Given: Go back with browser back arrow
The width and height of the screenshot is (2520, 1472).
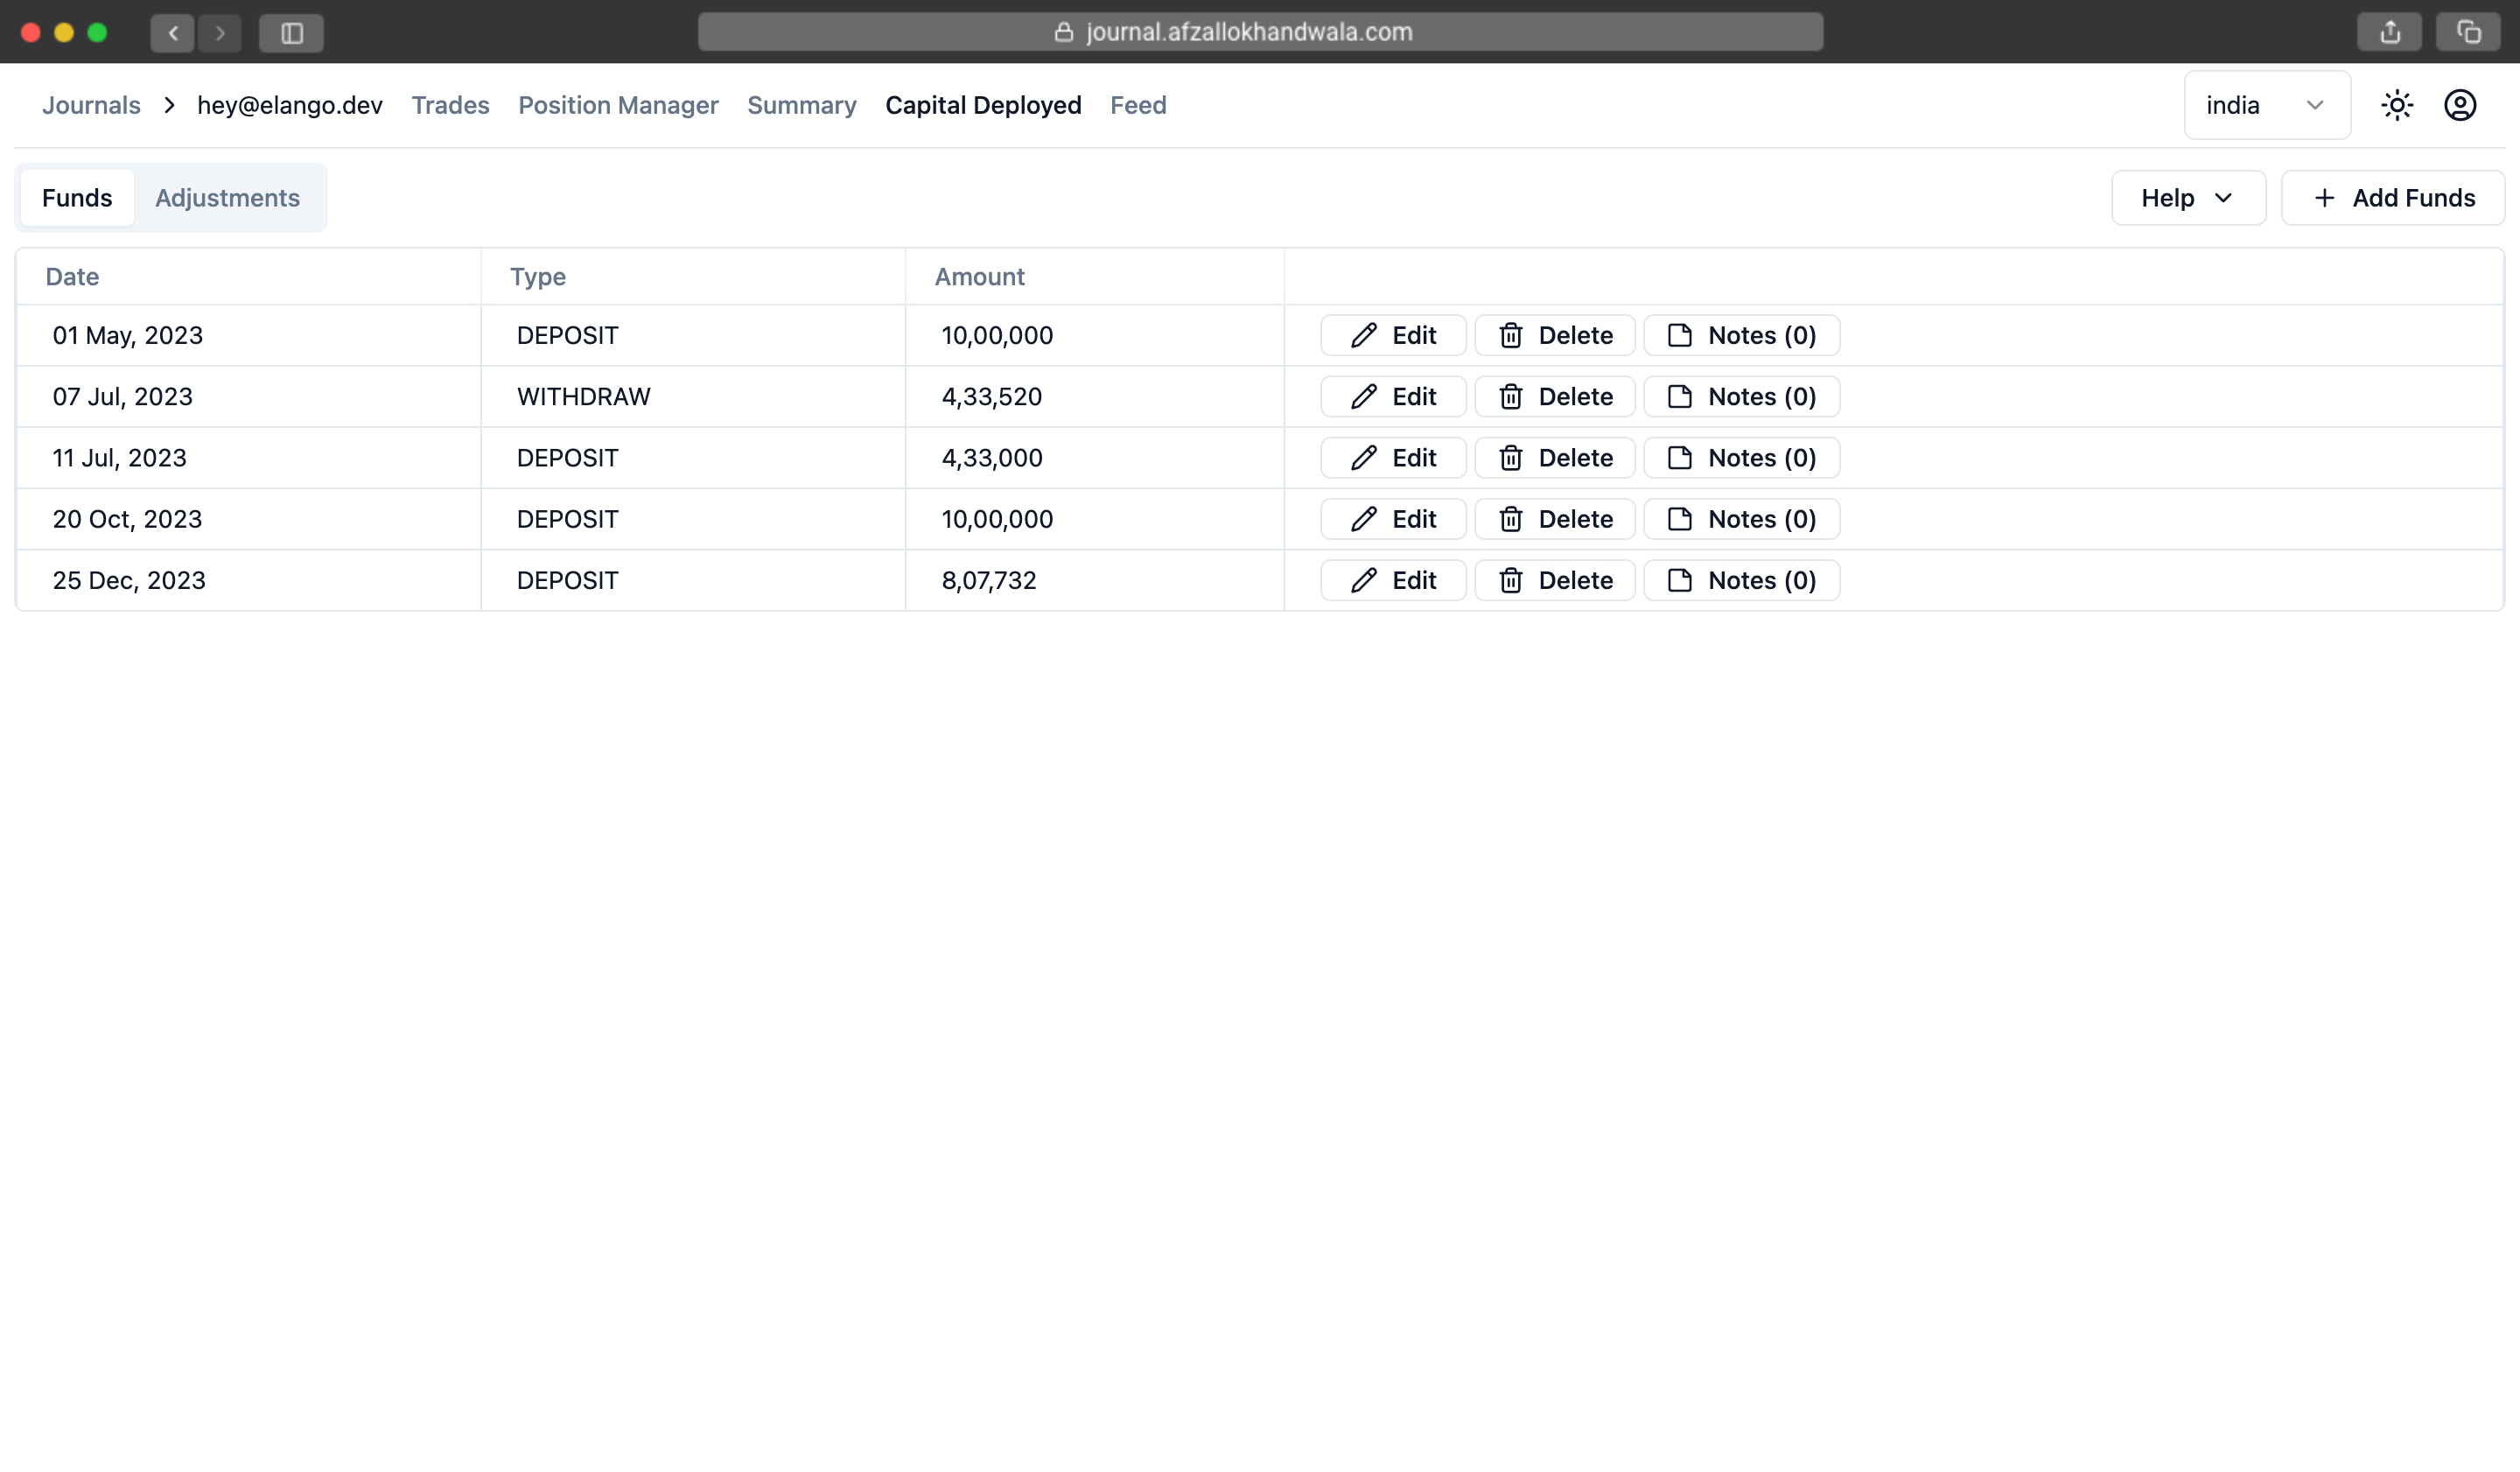Looking at the screenshot, I should point(173,33).
